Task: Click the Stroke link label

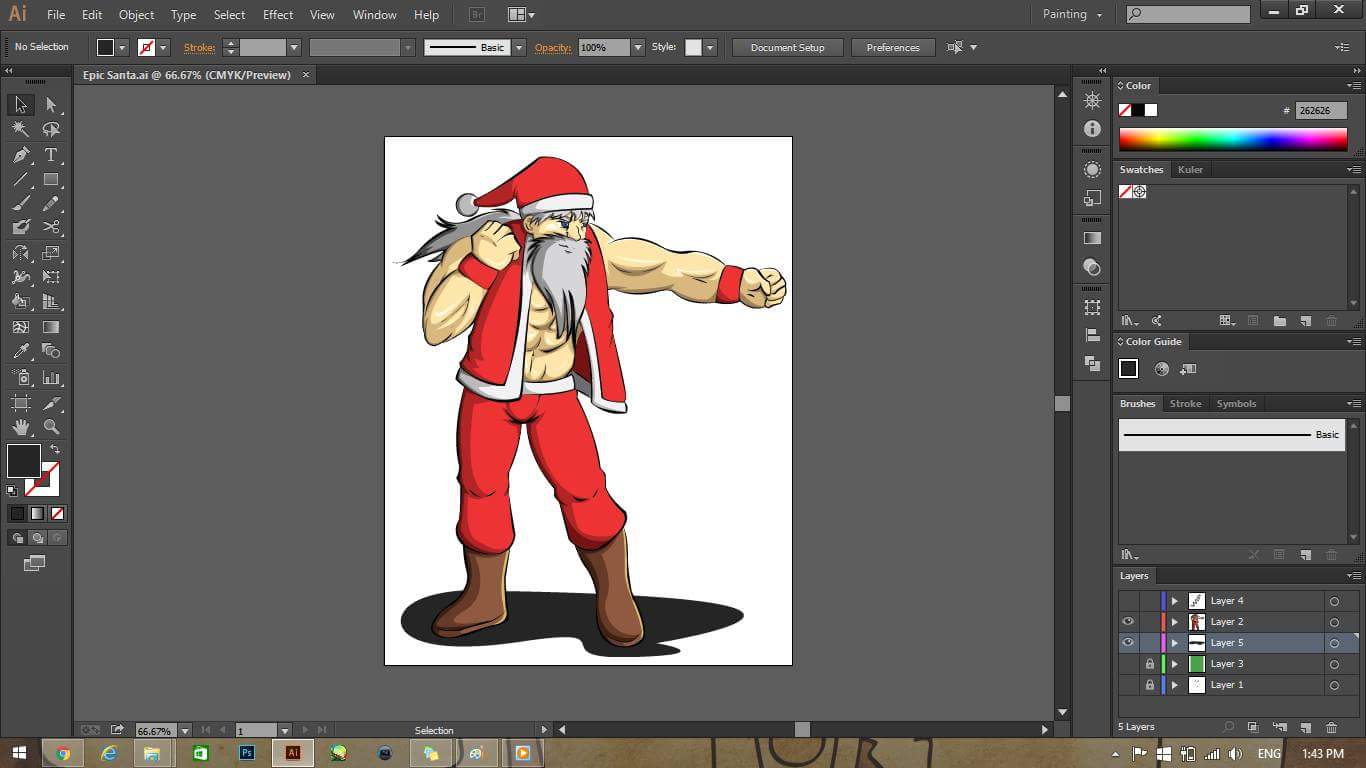Action: 199,47
